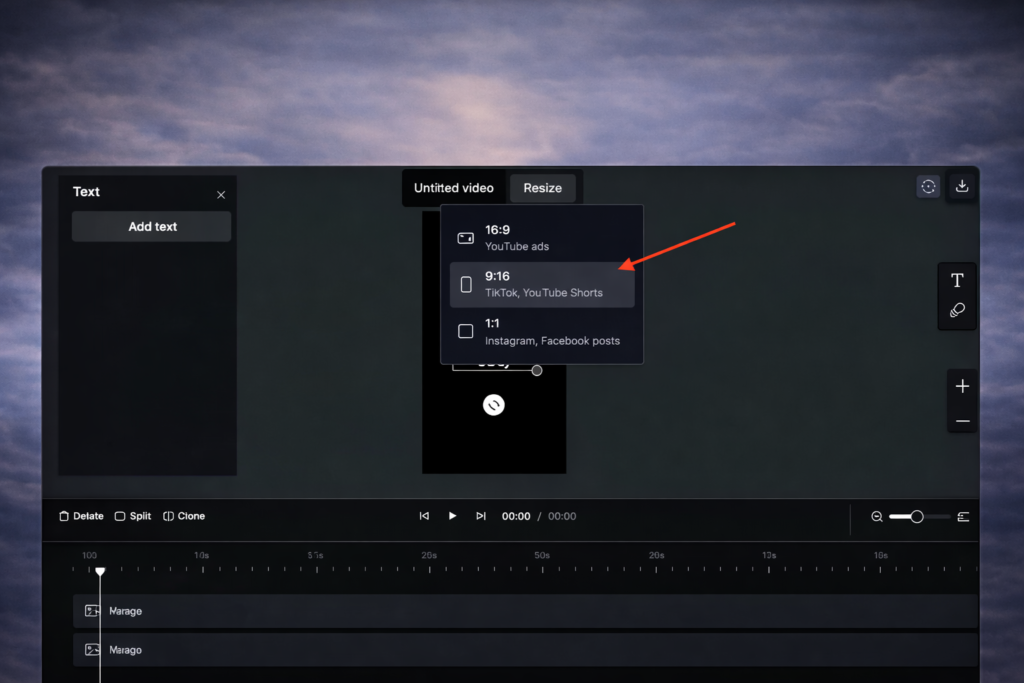
Task: Play the video preview
Action: click(452, 516)
